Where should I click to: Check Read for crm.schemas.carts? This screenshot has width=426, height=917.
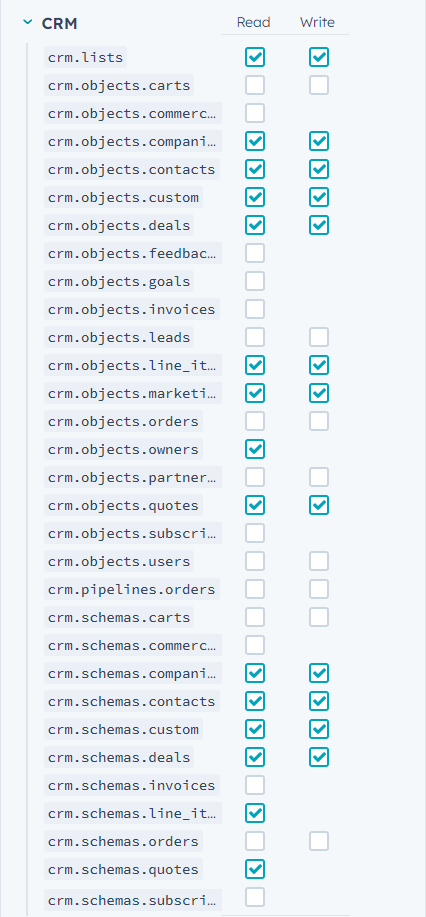click(255, 617)
